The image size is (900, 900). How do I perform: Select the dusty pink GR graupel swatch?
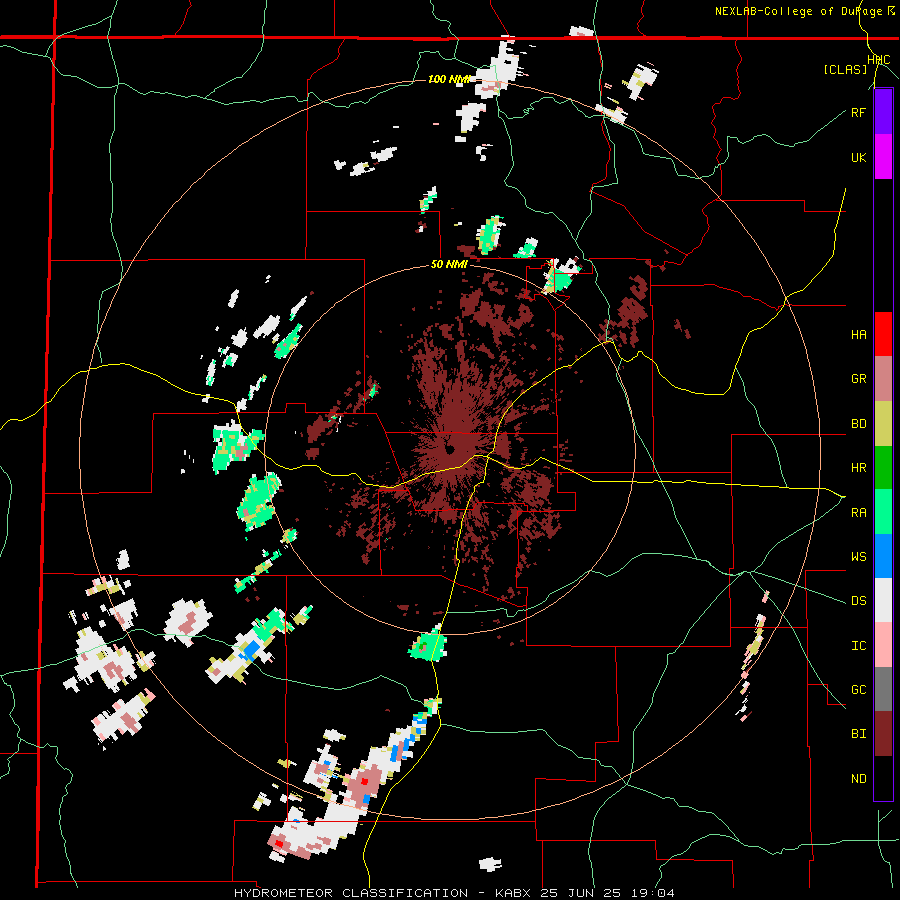point(883,379)
